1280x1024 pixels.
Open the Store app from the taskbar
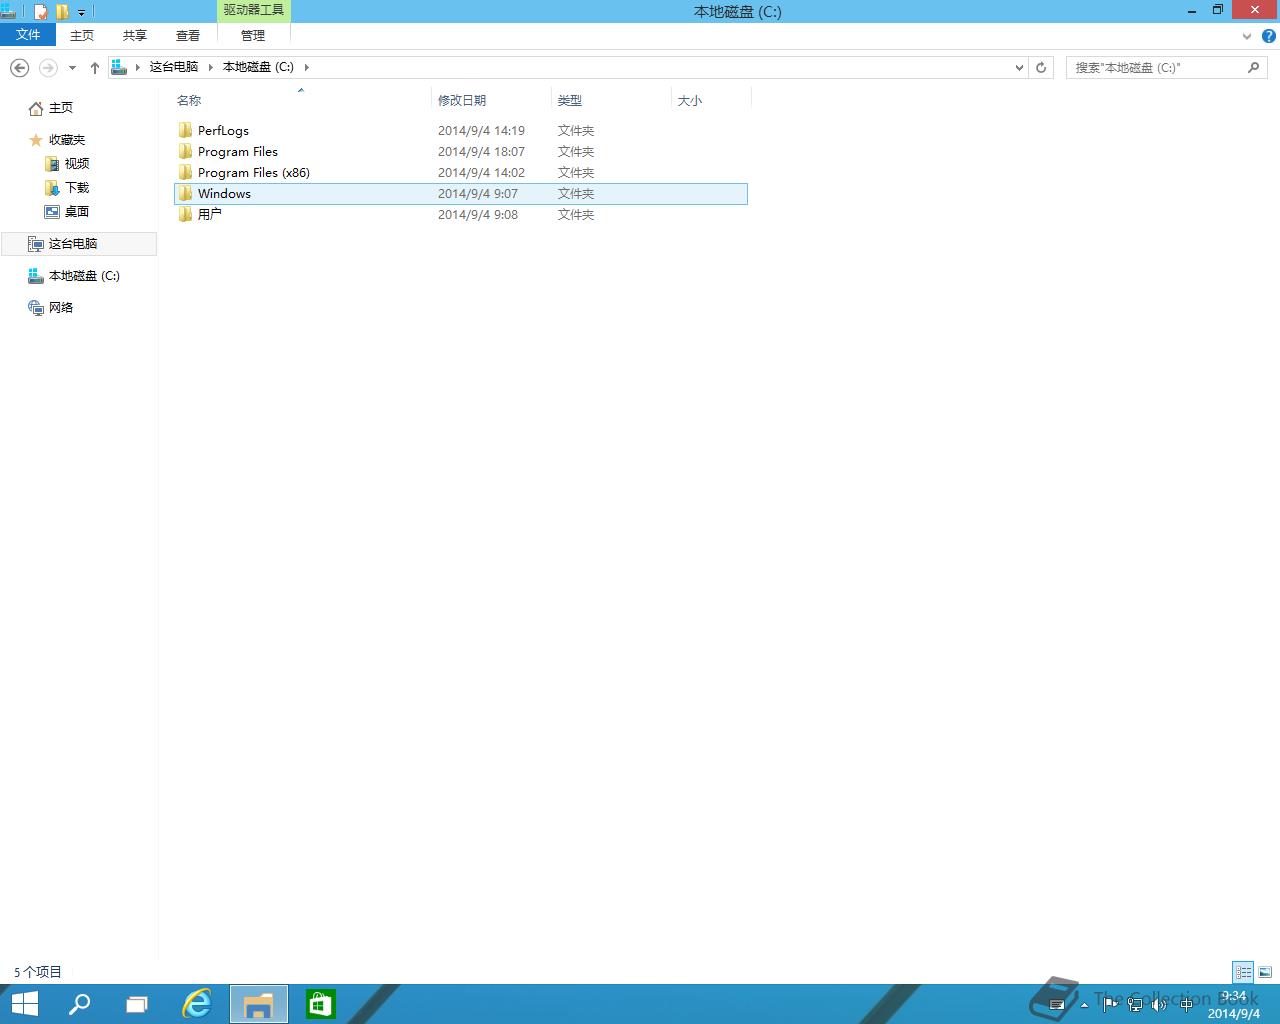(x=321, y=1004)
